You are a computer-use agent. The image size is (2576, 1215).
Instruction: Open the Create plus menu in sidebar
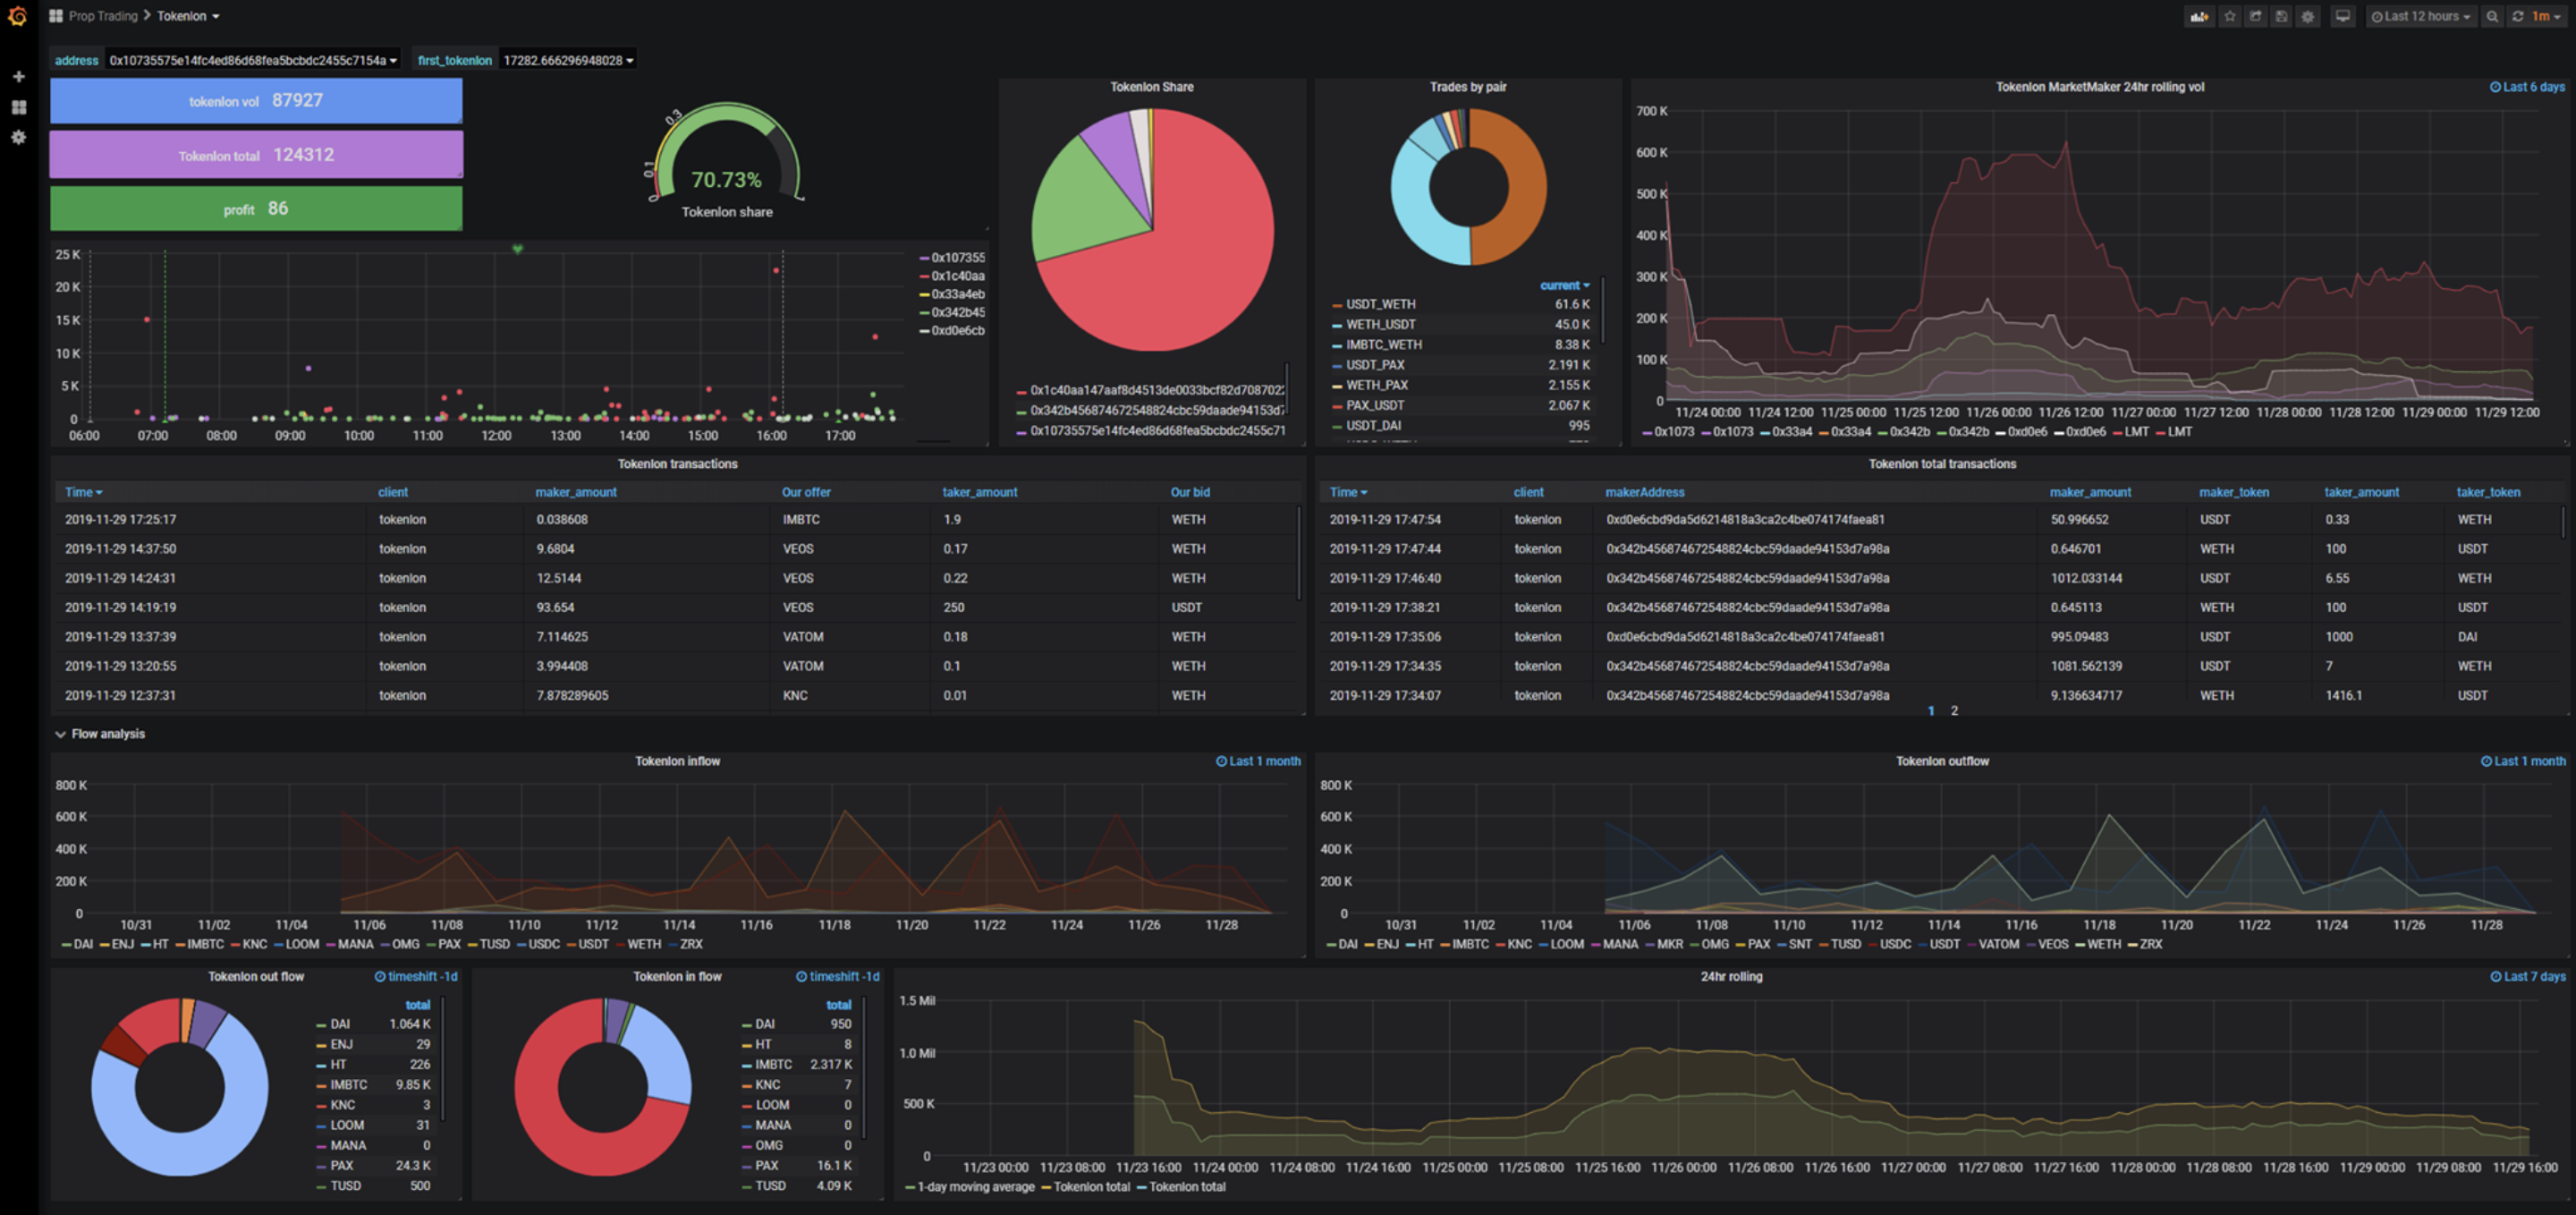point(18,76)
